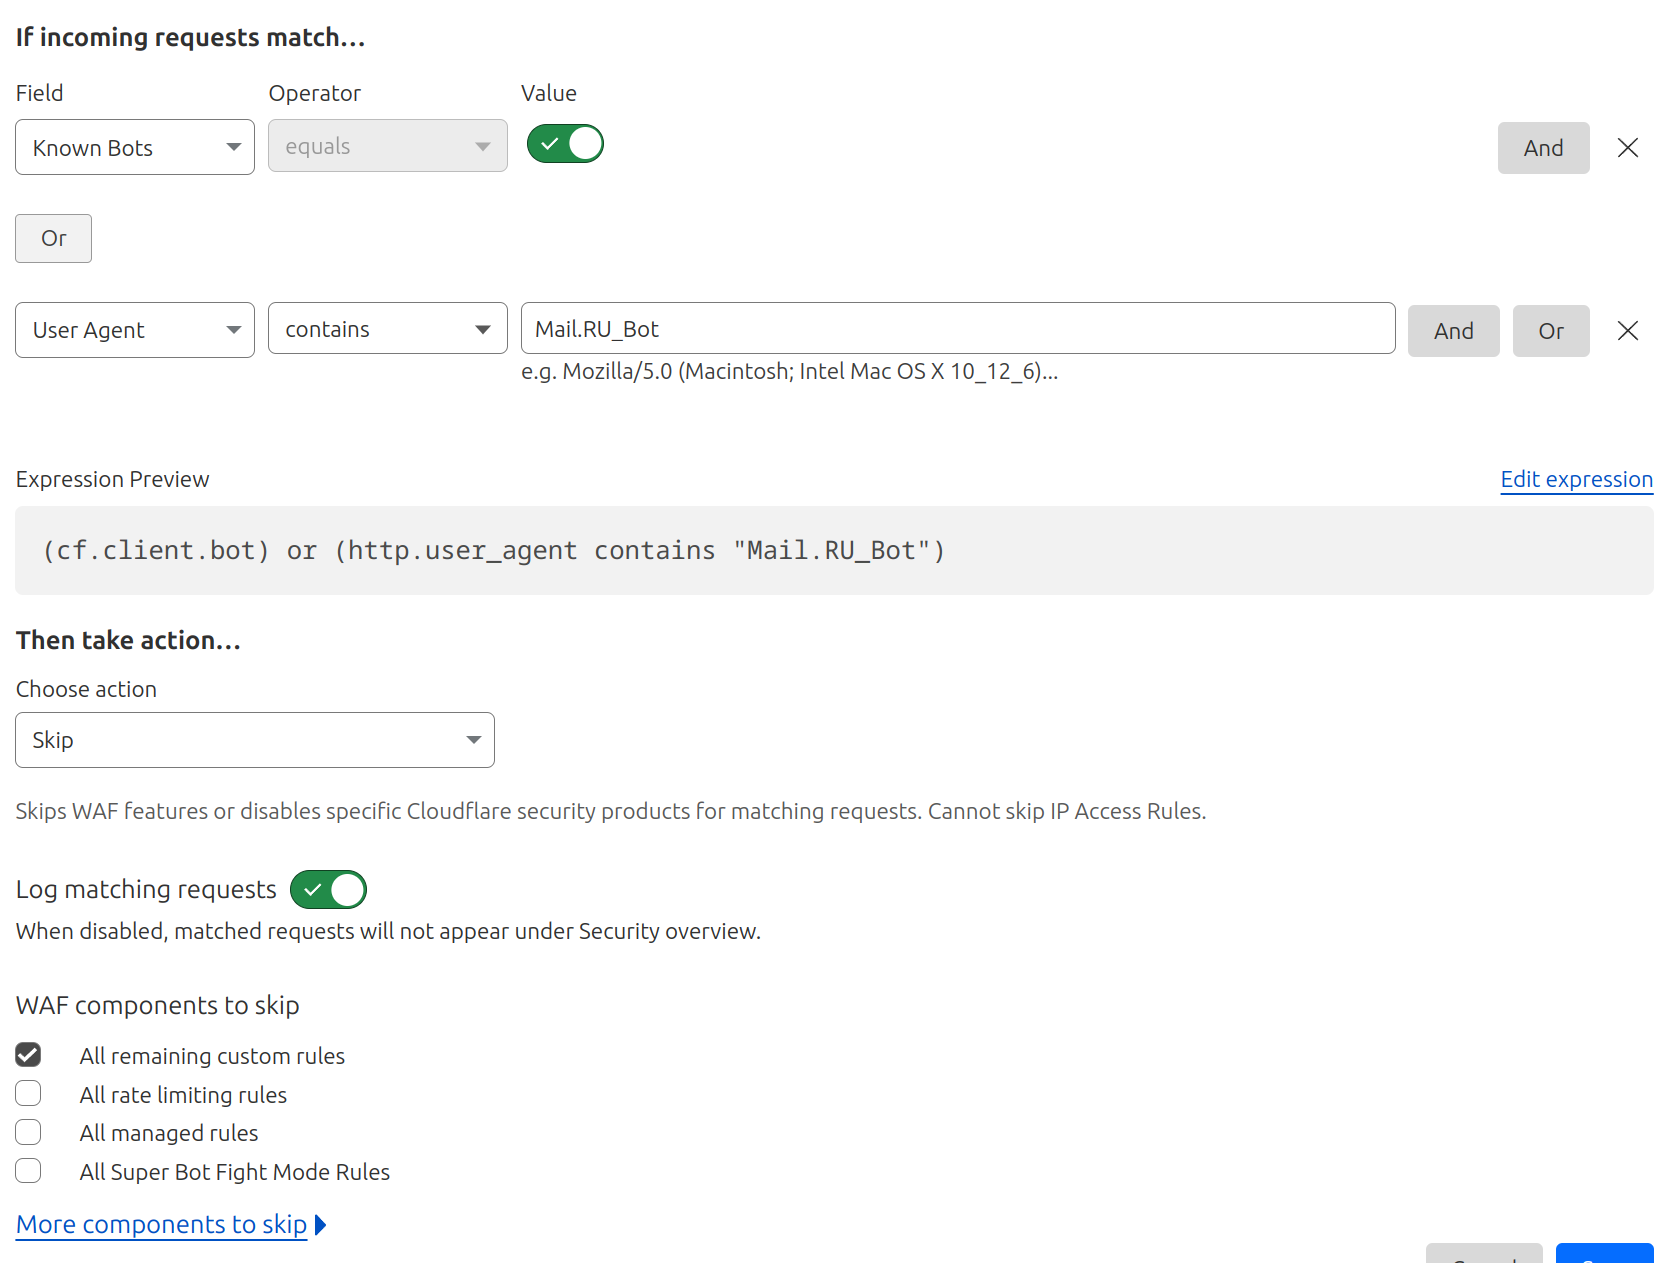Open the Edit expression link

[x=1576, y=480]
